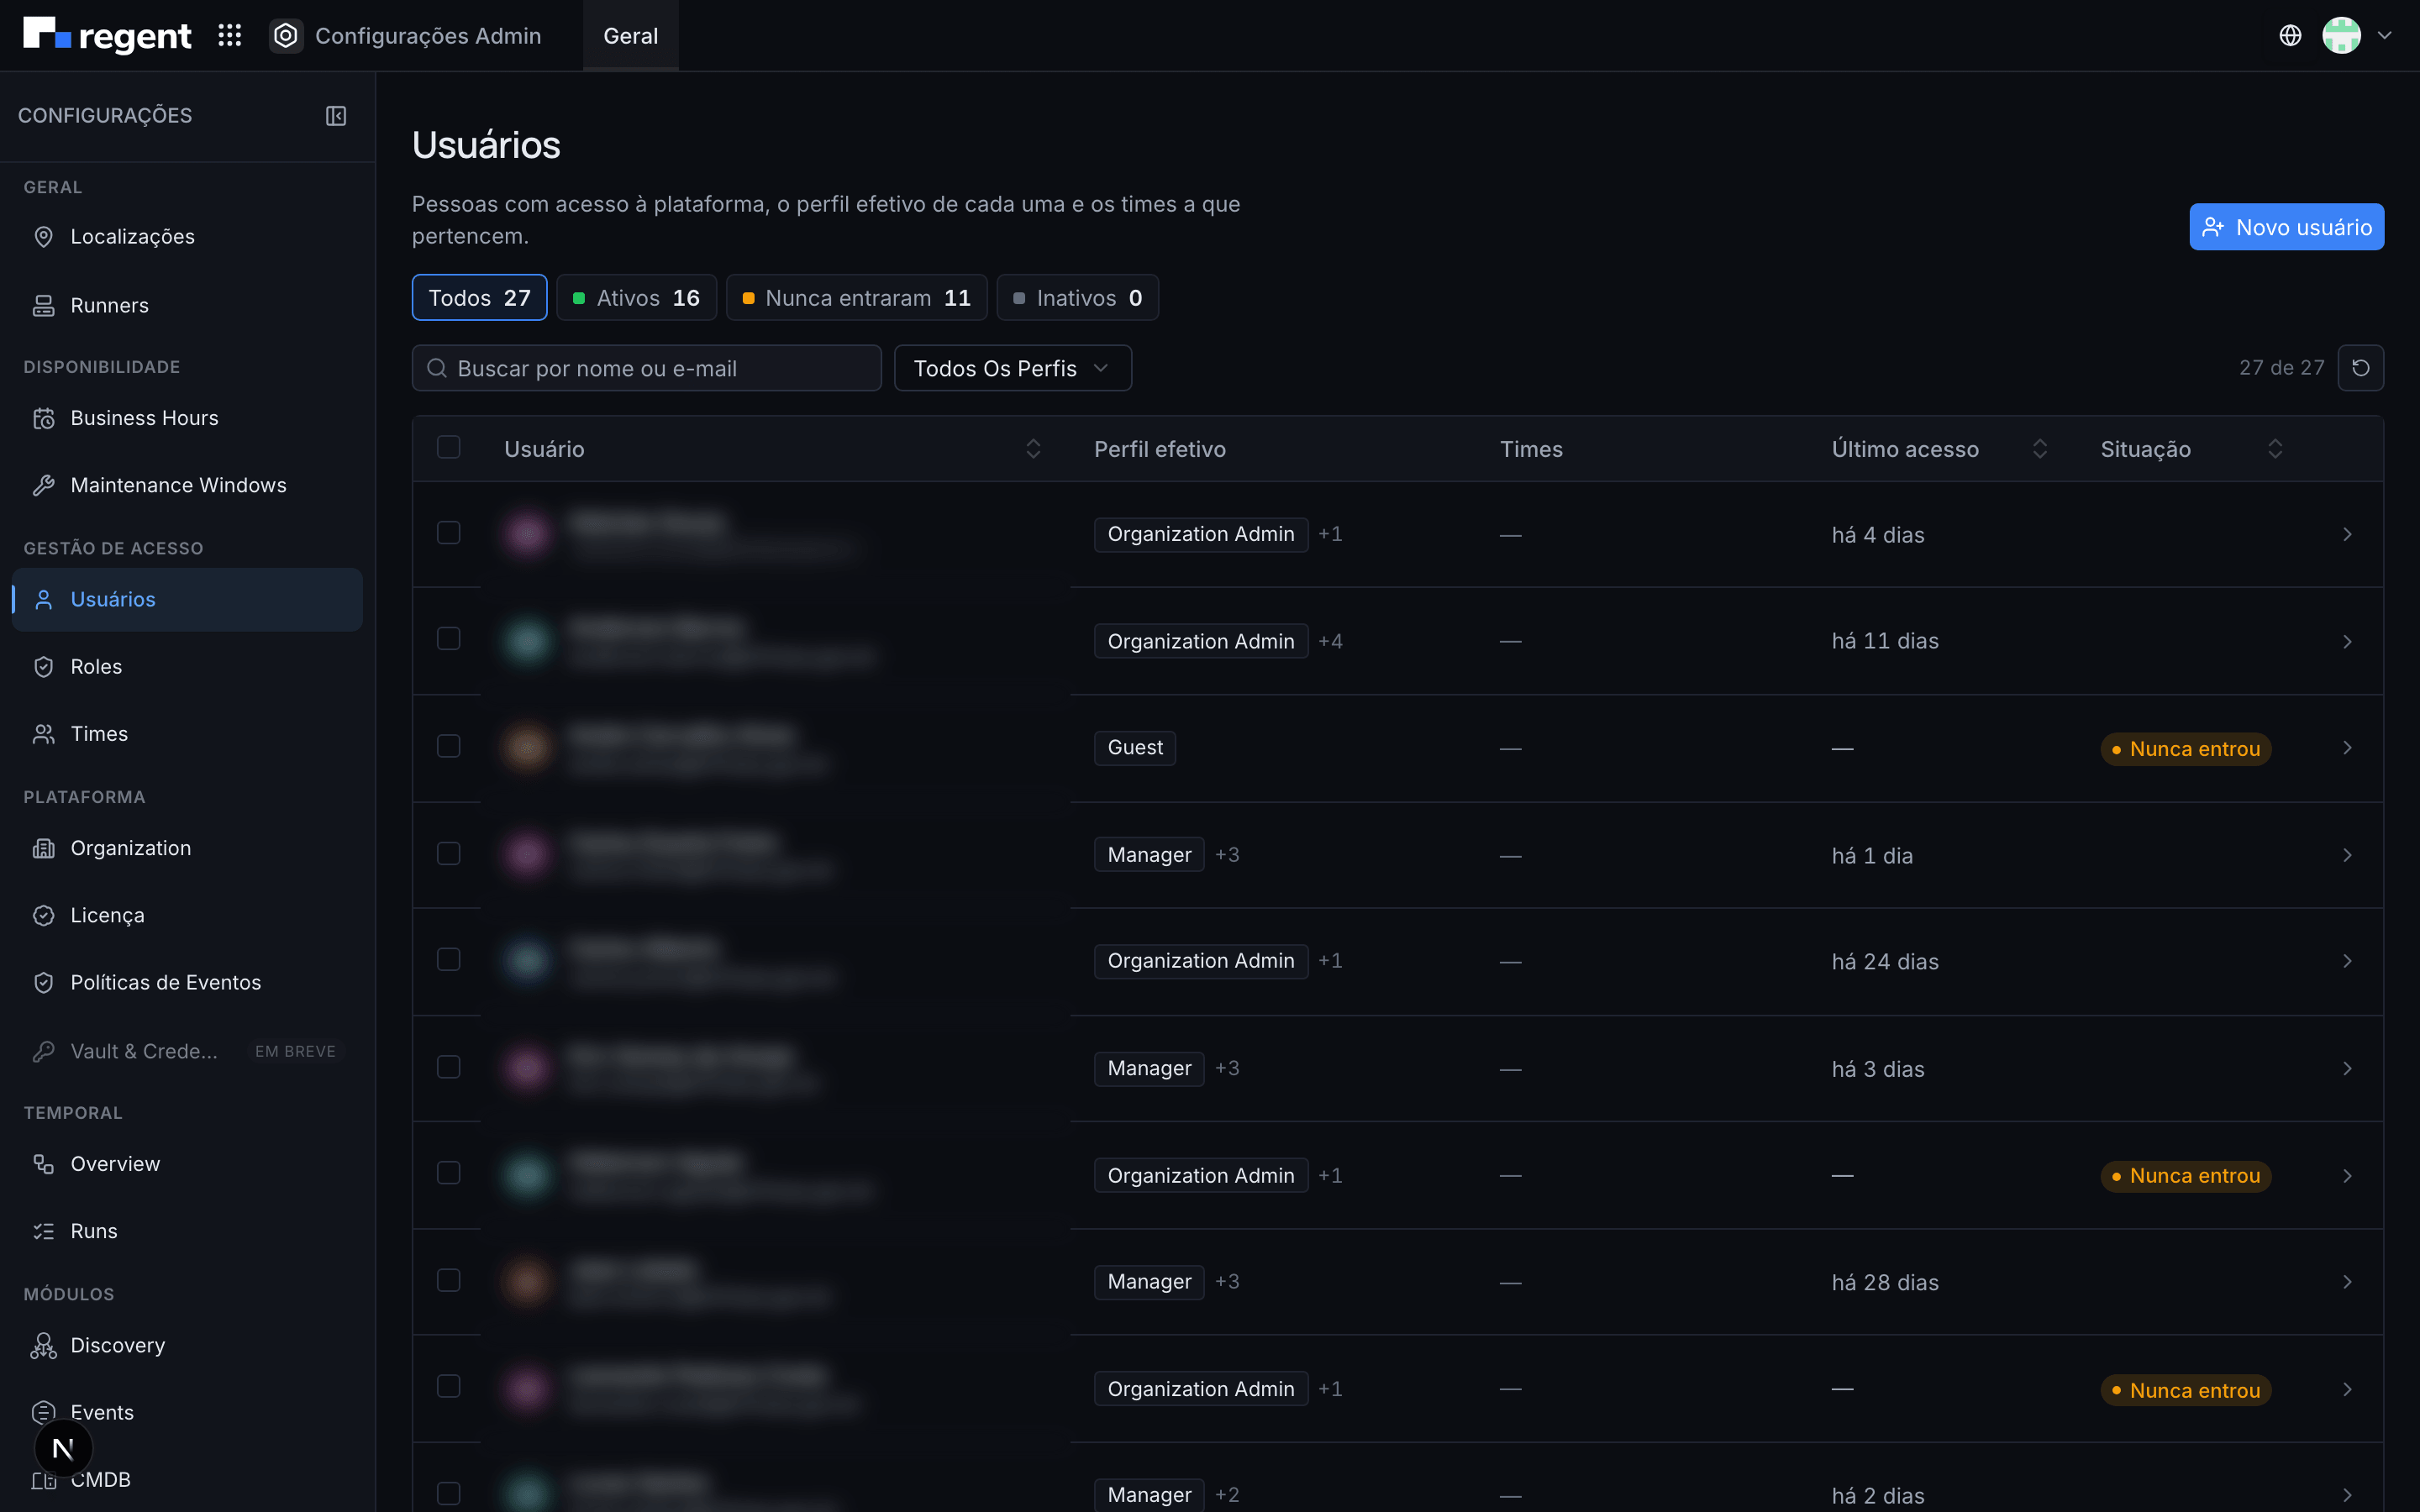2420x1512 pixels.
Task: Tick checkbox for row with 'há 11 dias'
Action: click(449, 639)
